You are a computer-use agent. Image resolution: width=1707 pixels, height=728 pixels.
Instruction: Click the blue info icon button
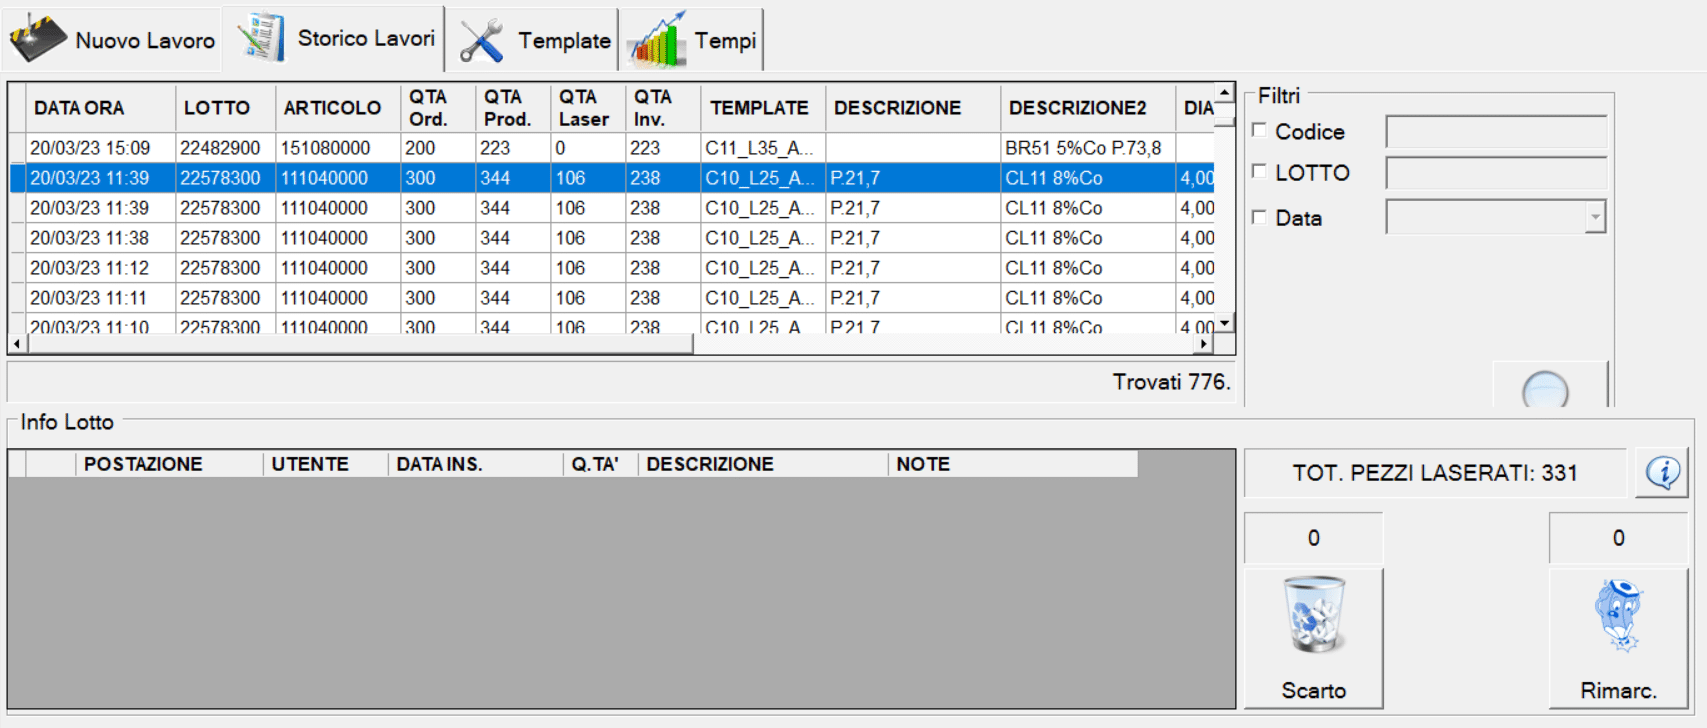1662,472
